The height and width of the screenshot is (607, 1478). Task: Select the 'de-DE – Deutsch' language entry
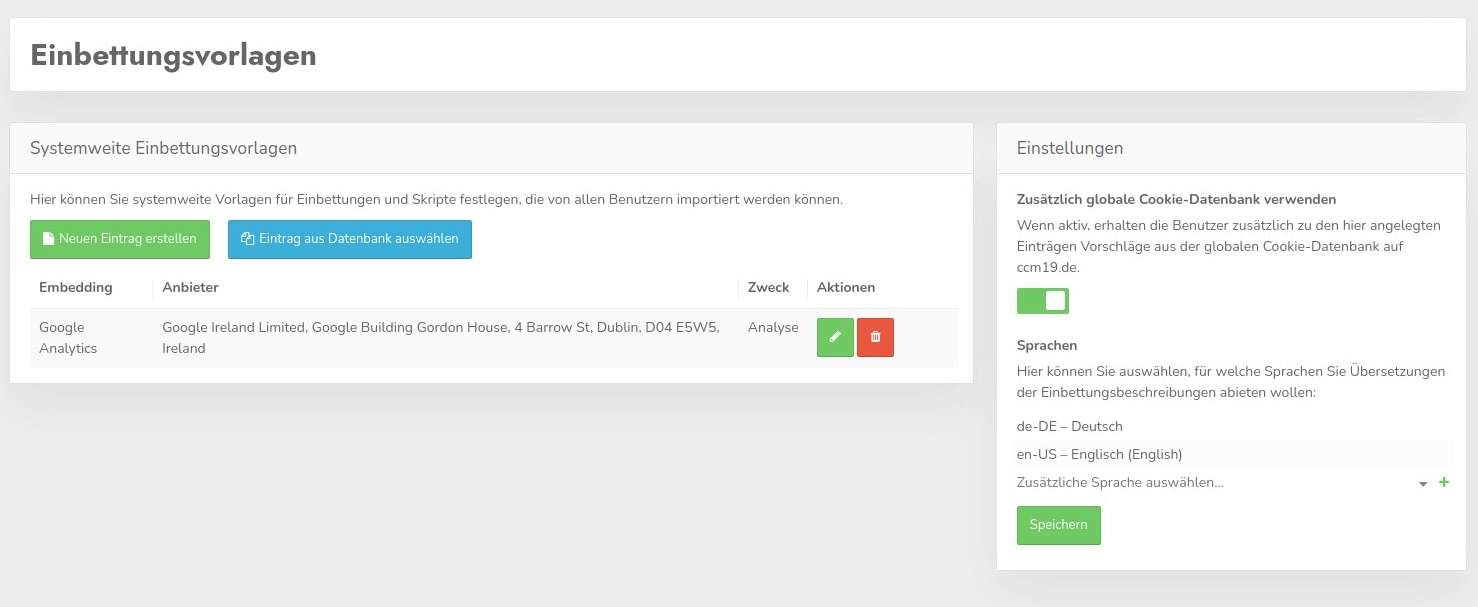point(1070,426)
